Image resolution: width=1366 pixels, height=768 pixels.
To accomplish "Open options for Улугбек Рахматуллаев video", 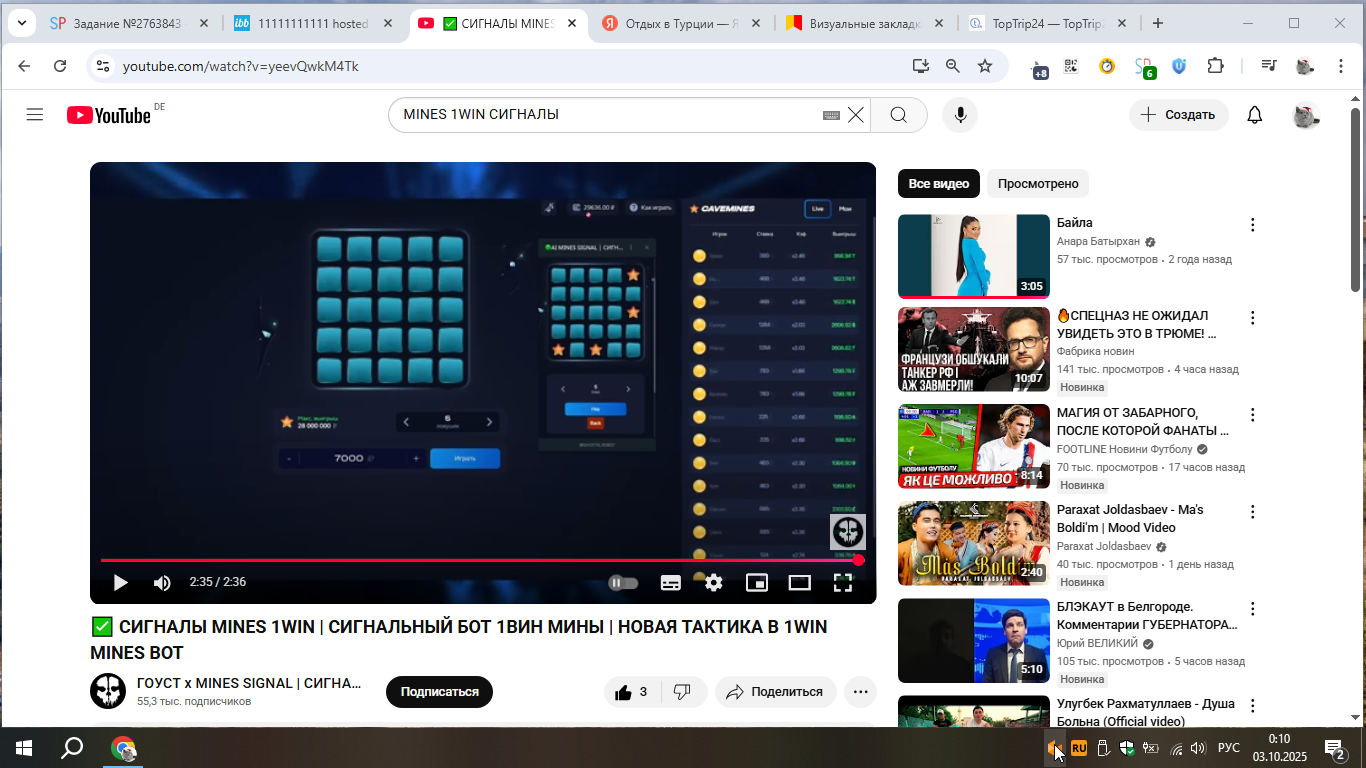I will tap(1252, 705).
